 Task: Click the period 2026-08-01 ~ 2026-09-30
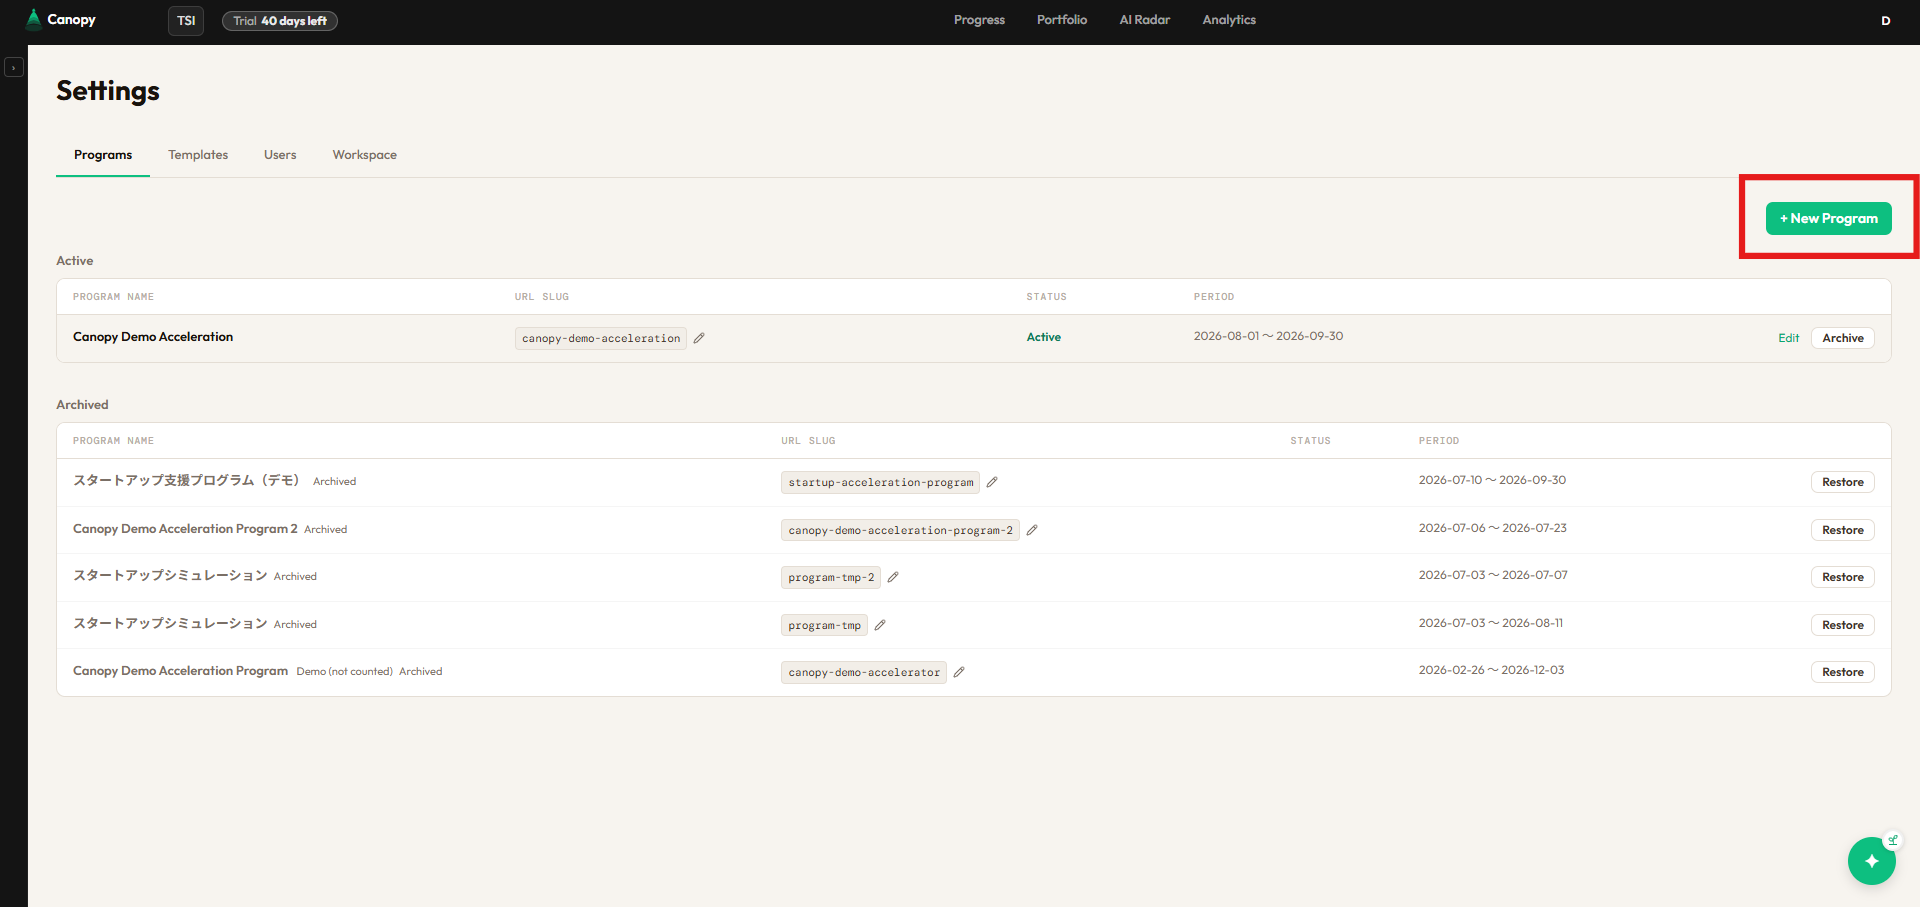(x=1268, y=336)
